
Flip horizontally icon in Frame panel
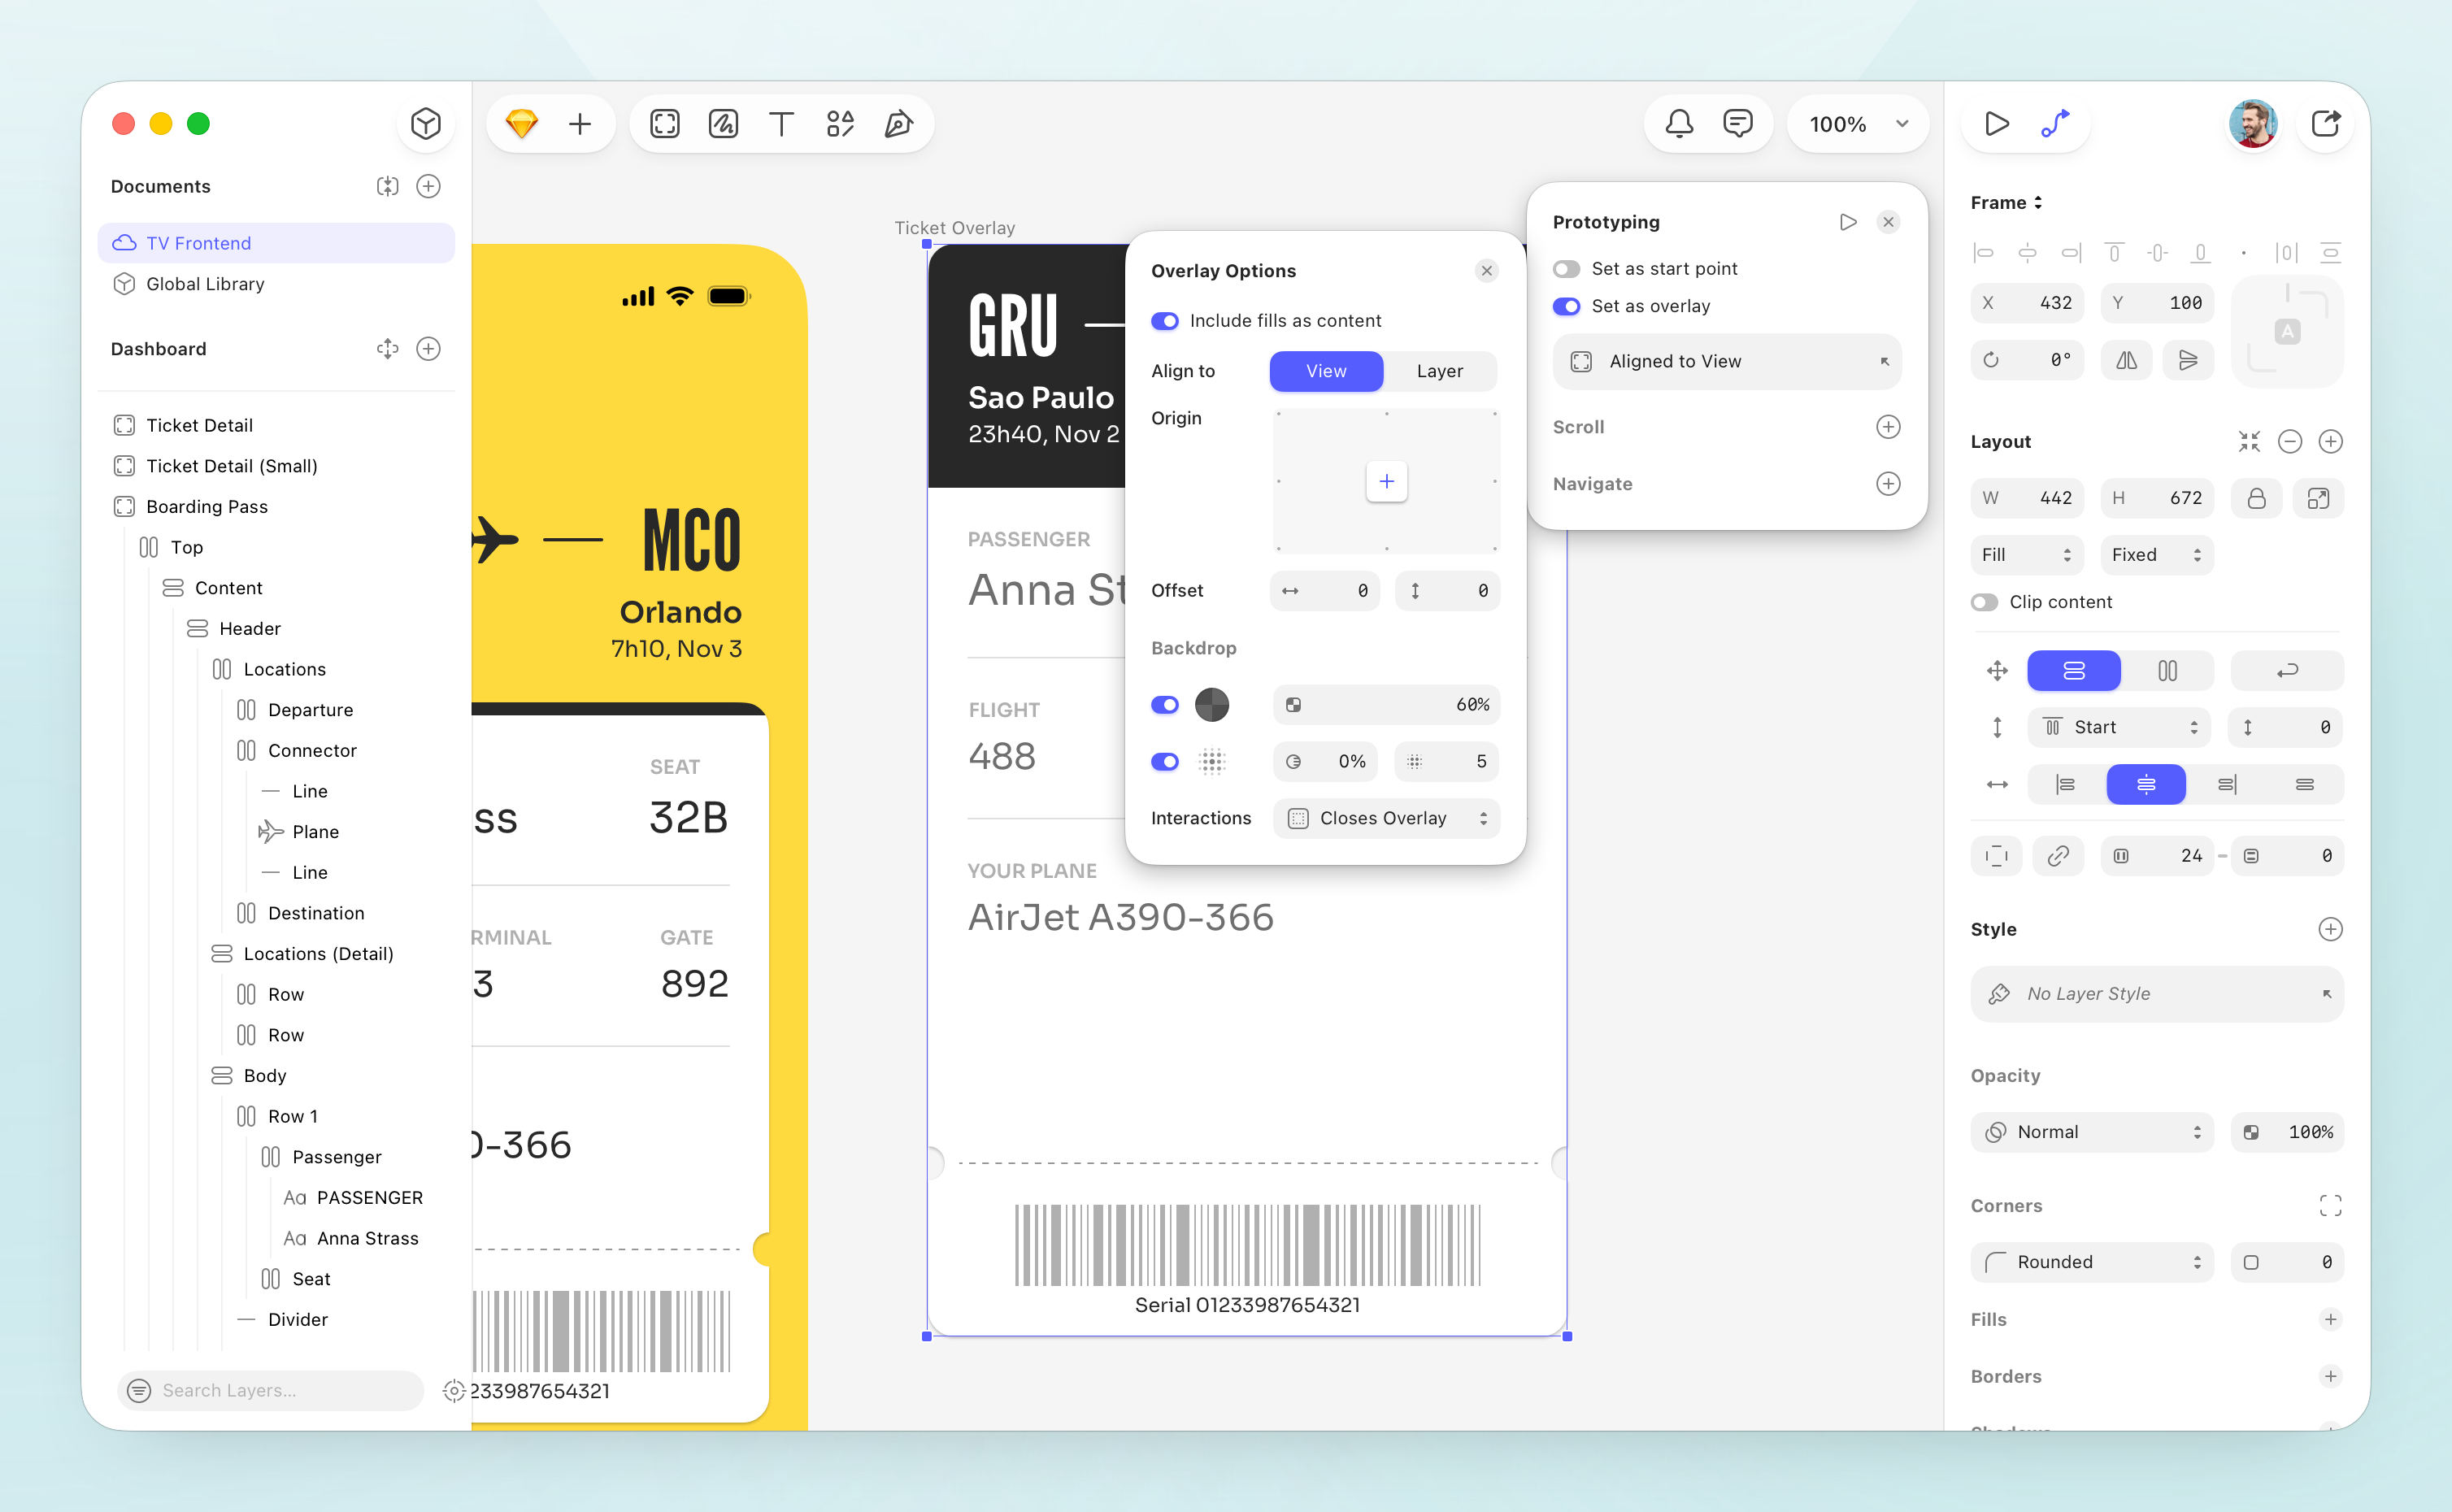(x=2126, y=360)
